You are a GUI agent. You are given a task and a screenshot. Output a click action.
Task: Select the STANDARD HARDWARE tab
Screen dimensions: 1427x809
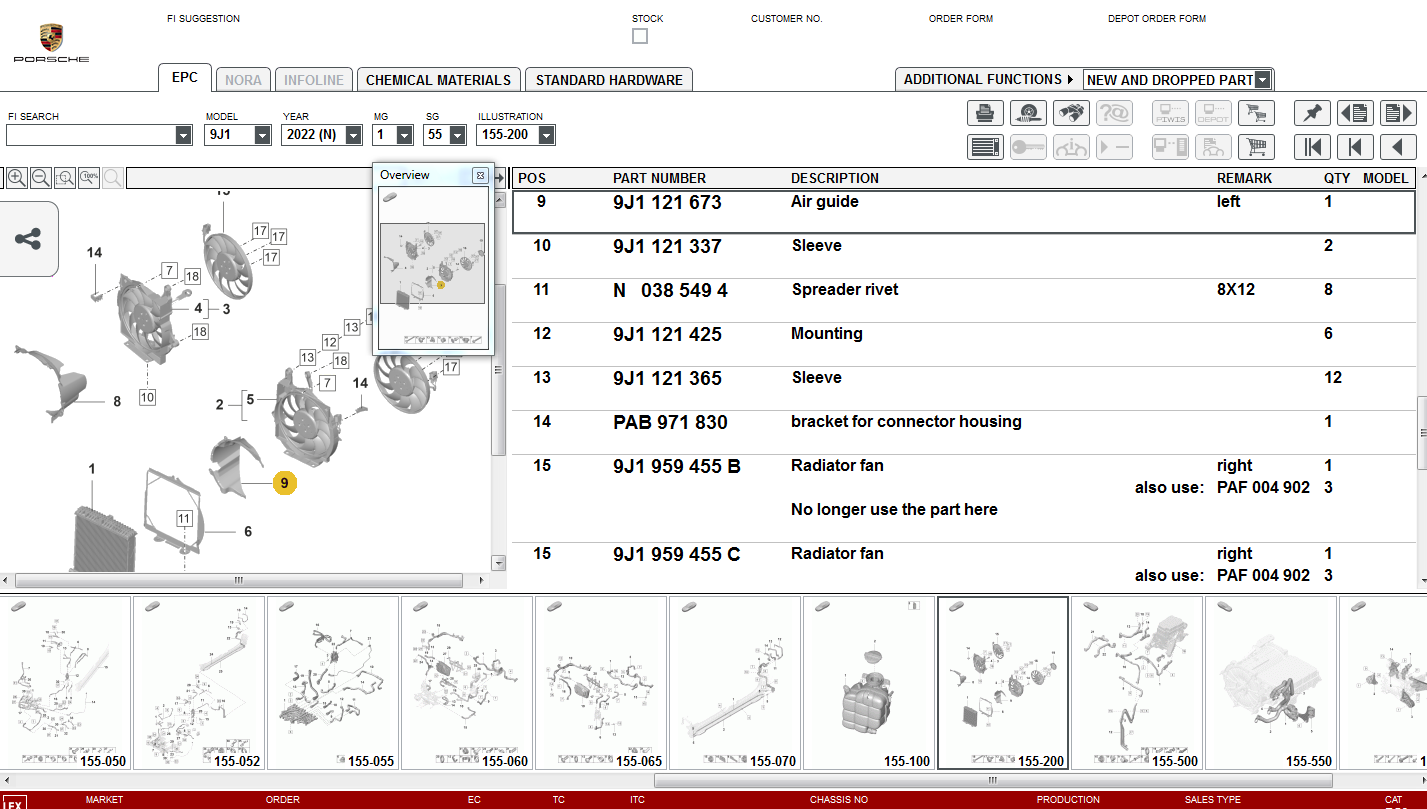pos(608,79)
